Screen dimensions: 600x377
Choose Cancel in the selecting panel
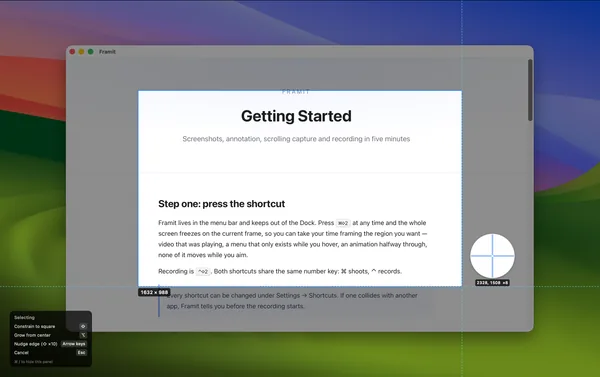[21, 353]
